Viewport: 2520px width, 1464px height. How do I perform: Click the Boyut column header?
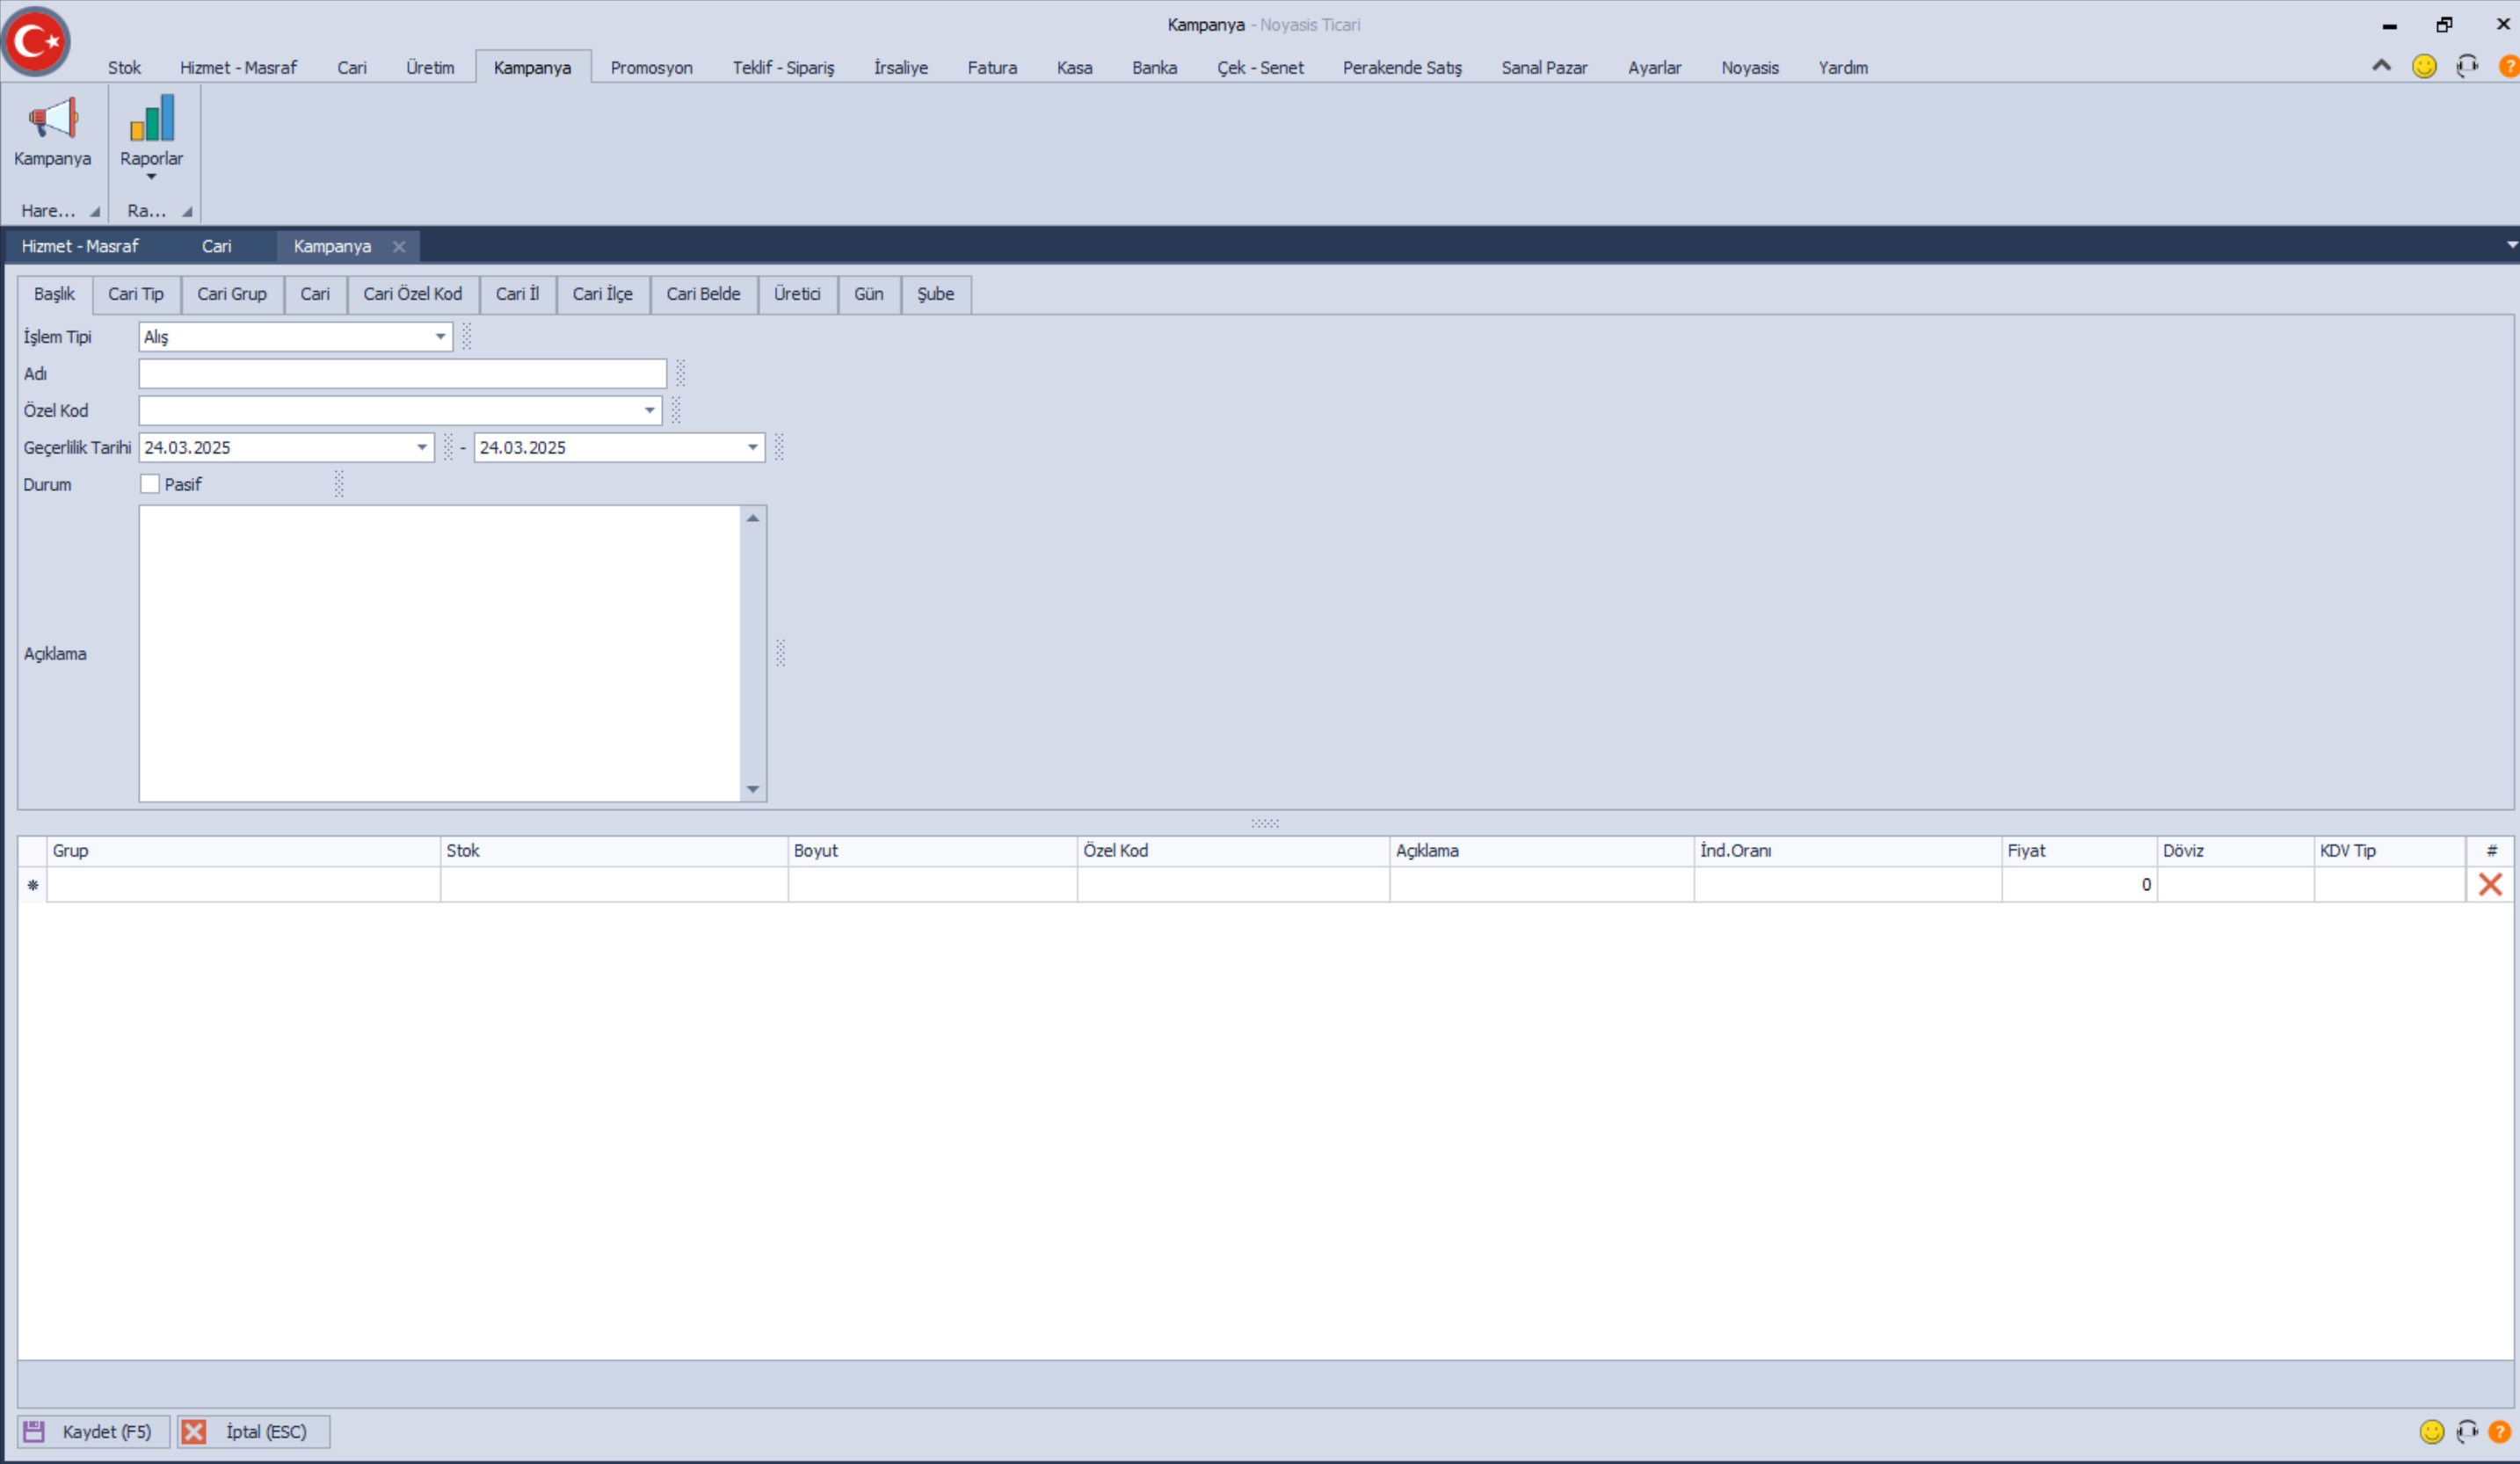pos(932,851)
